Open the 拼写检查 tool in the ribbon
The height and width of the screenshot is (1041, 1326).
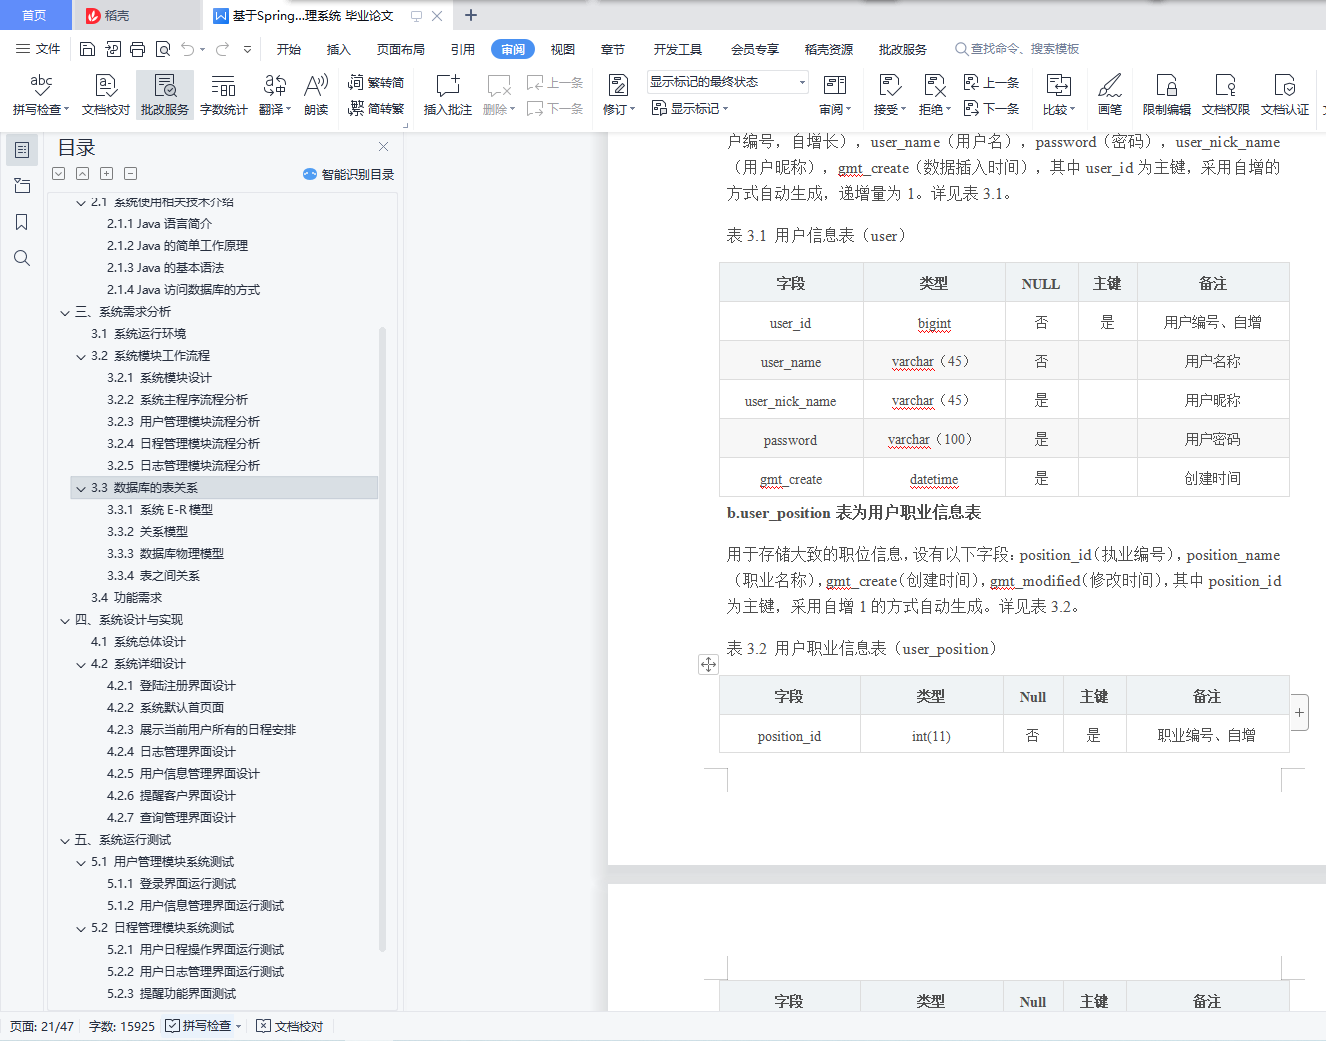click(x=41, y=95)
